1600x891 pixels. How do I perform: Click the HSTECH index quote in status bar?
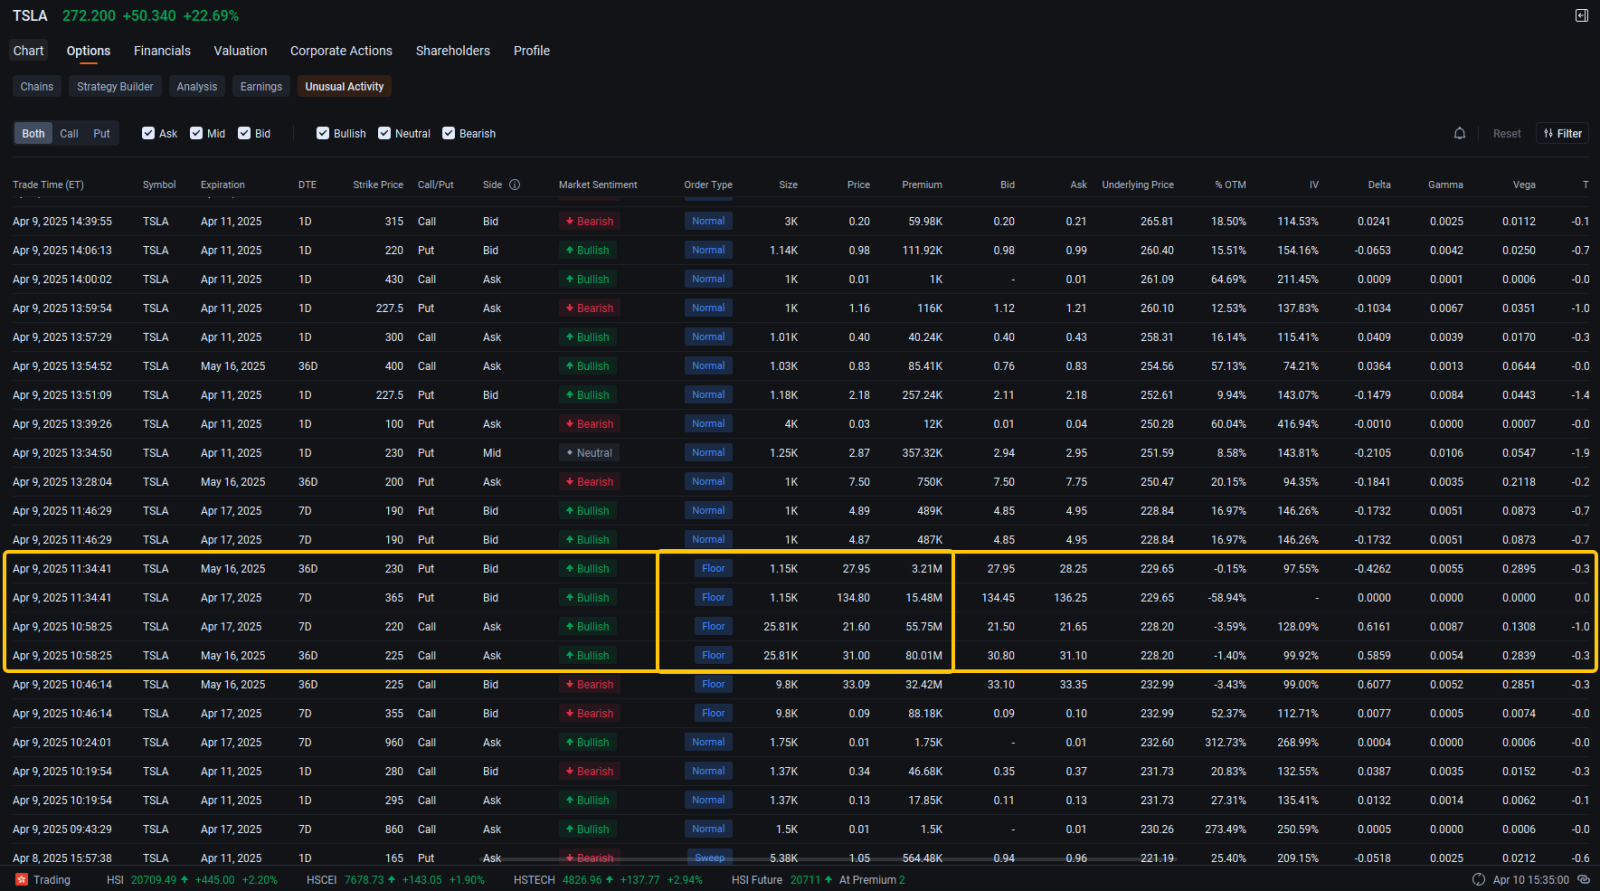[x=608, y=880]
